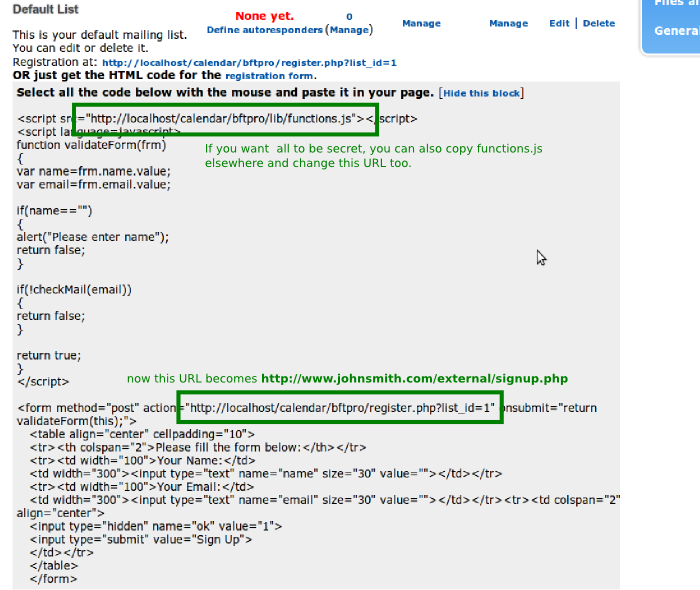Click the 'Your Name:' table cell code
The image size is (700, 590).
142,461
